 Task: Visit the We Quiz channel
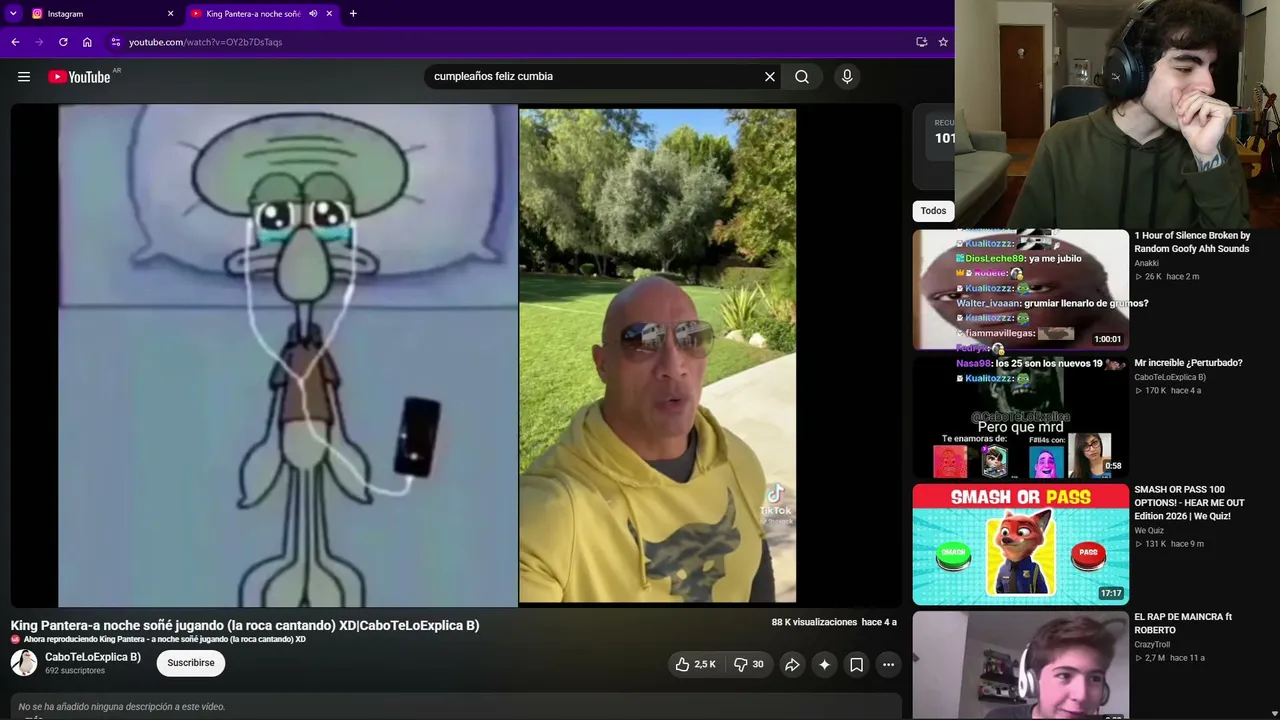(x=1149, y=530)
